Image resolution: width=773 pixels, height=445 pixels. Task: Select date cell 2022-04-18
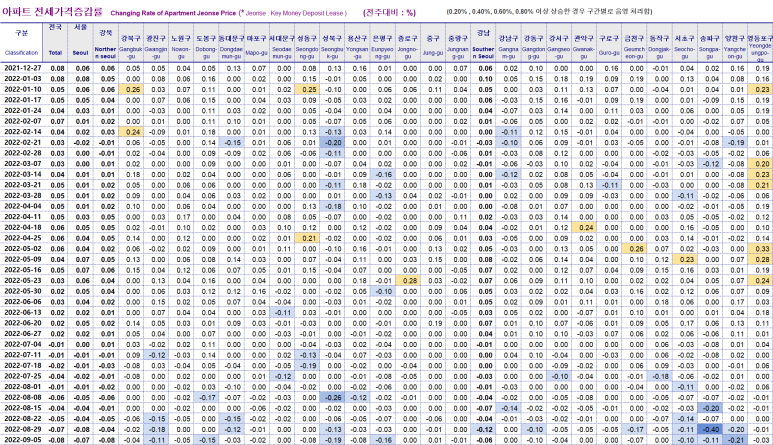coord(22,228)
